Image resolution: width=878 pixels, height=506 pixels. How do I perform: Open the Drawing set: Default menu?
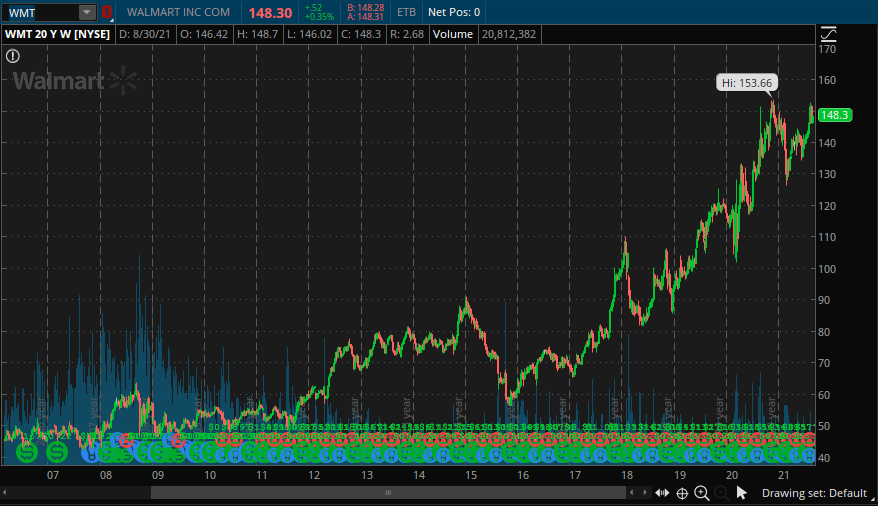[x=814, y=493]
